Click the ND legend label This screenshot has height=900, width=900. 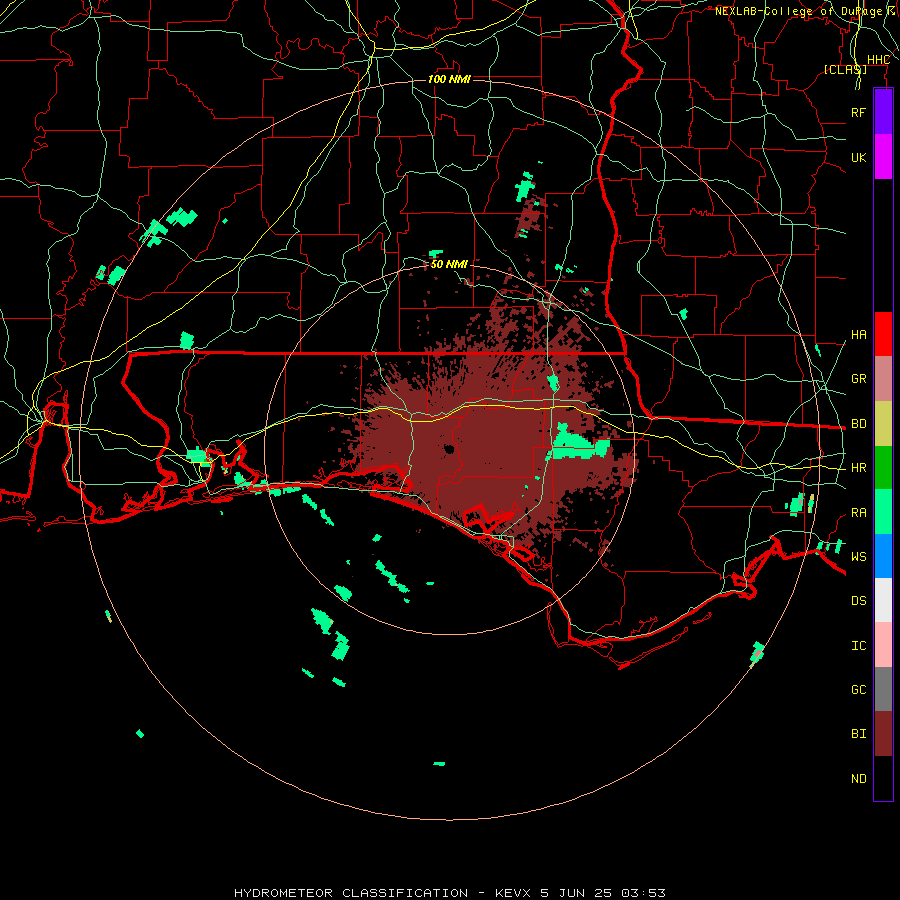pyautogui.click(x=858, y=779)
